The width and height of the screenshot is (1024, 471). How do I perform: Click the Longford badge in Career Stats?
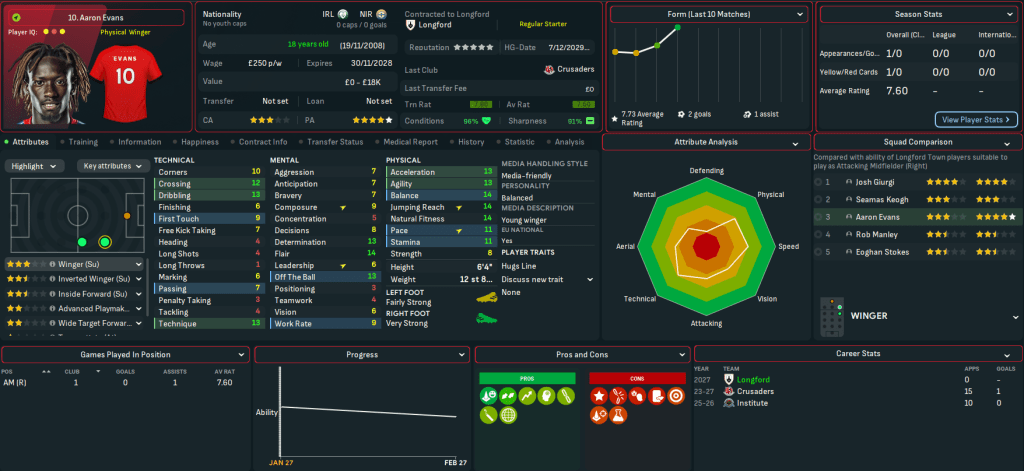tap(727, 380)
